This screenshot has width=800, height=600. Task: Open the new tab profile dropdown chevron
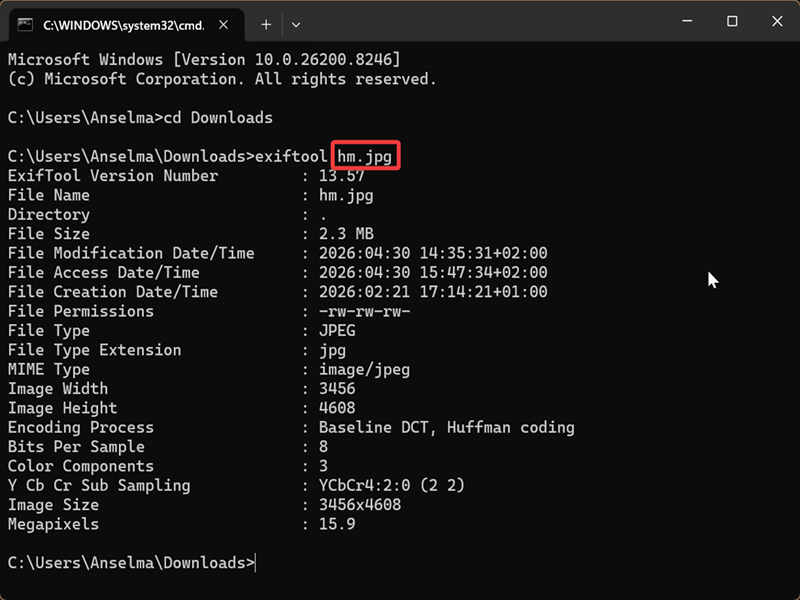296,24
